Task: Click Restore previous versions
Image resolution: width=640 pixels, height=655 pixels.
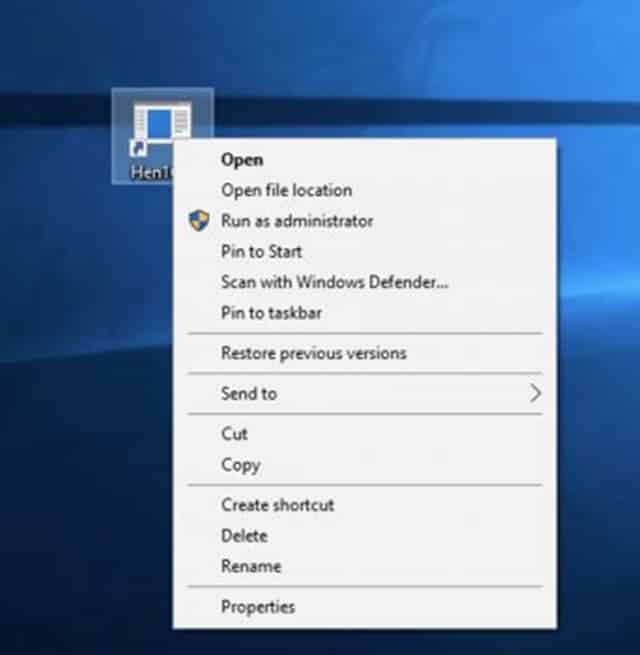Action: coord(313,353)
